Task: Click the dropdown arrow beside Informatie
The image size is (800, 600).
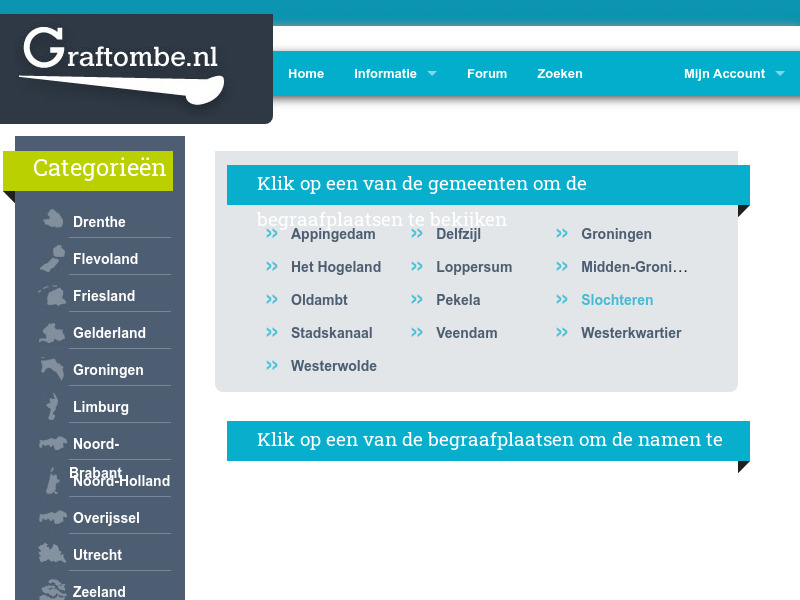Action: (431, 73)
